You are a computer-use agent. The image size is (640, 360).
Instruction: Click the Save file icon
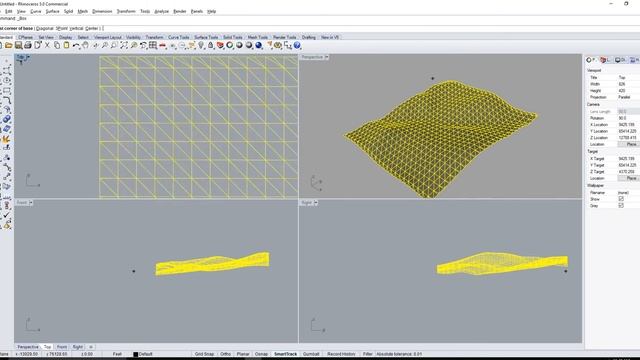click(18, 46)
